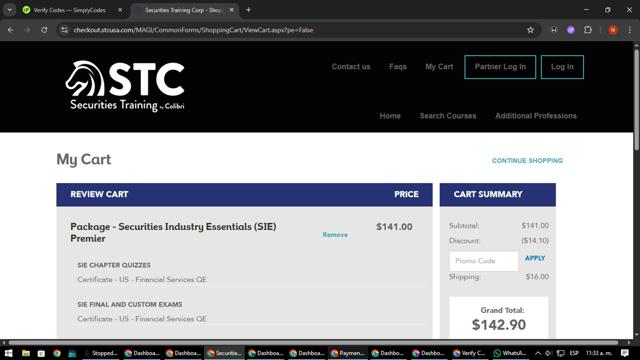Open the Contact us page

351,67
